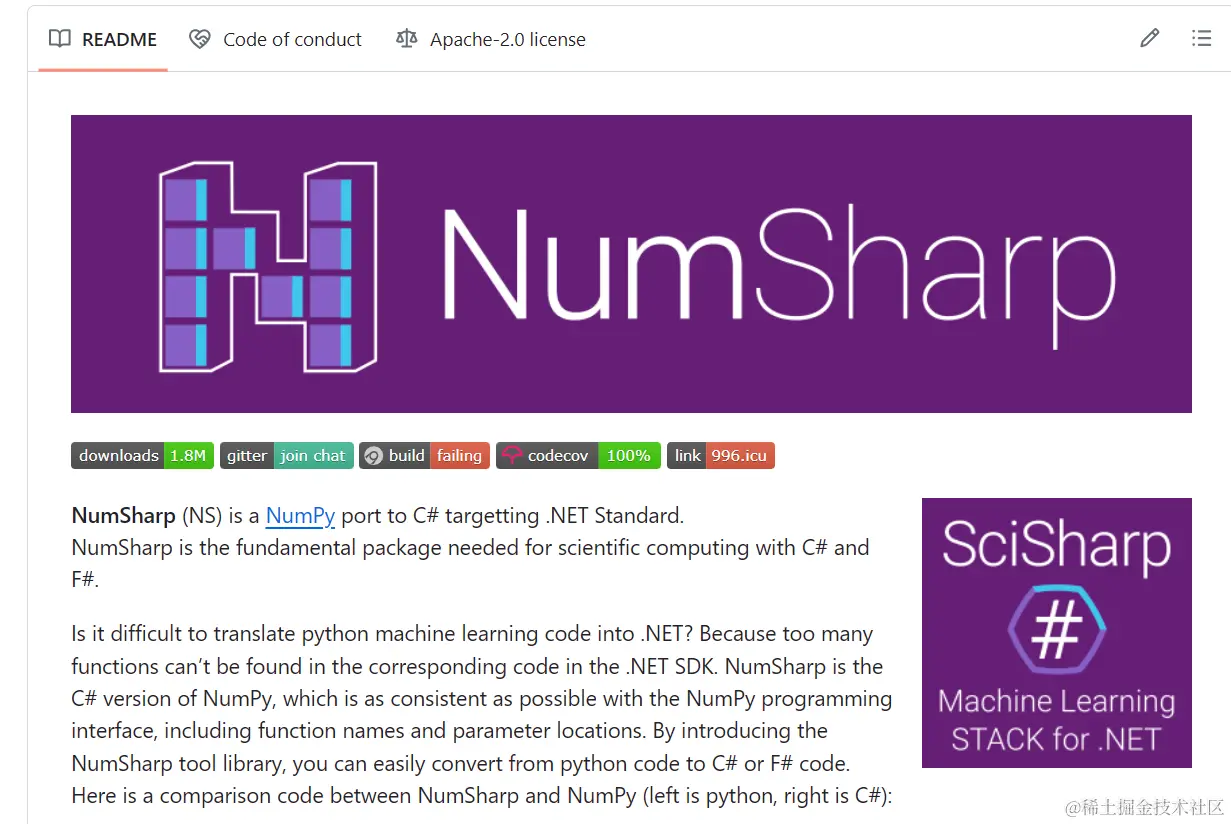The width and height of the screenshot is (1231, 824).
Task: Open the Apache-2.0 license tab
Action: 490,40
